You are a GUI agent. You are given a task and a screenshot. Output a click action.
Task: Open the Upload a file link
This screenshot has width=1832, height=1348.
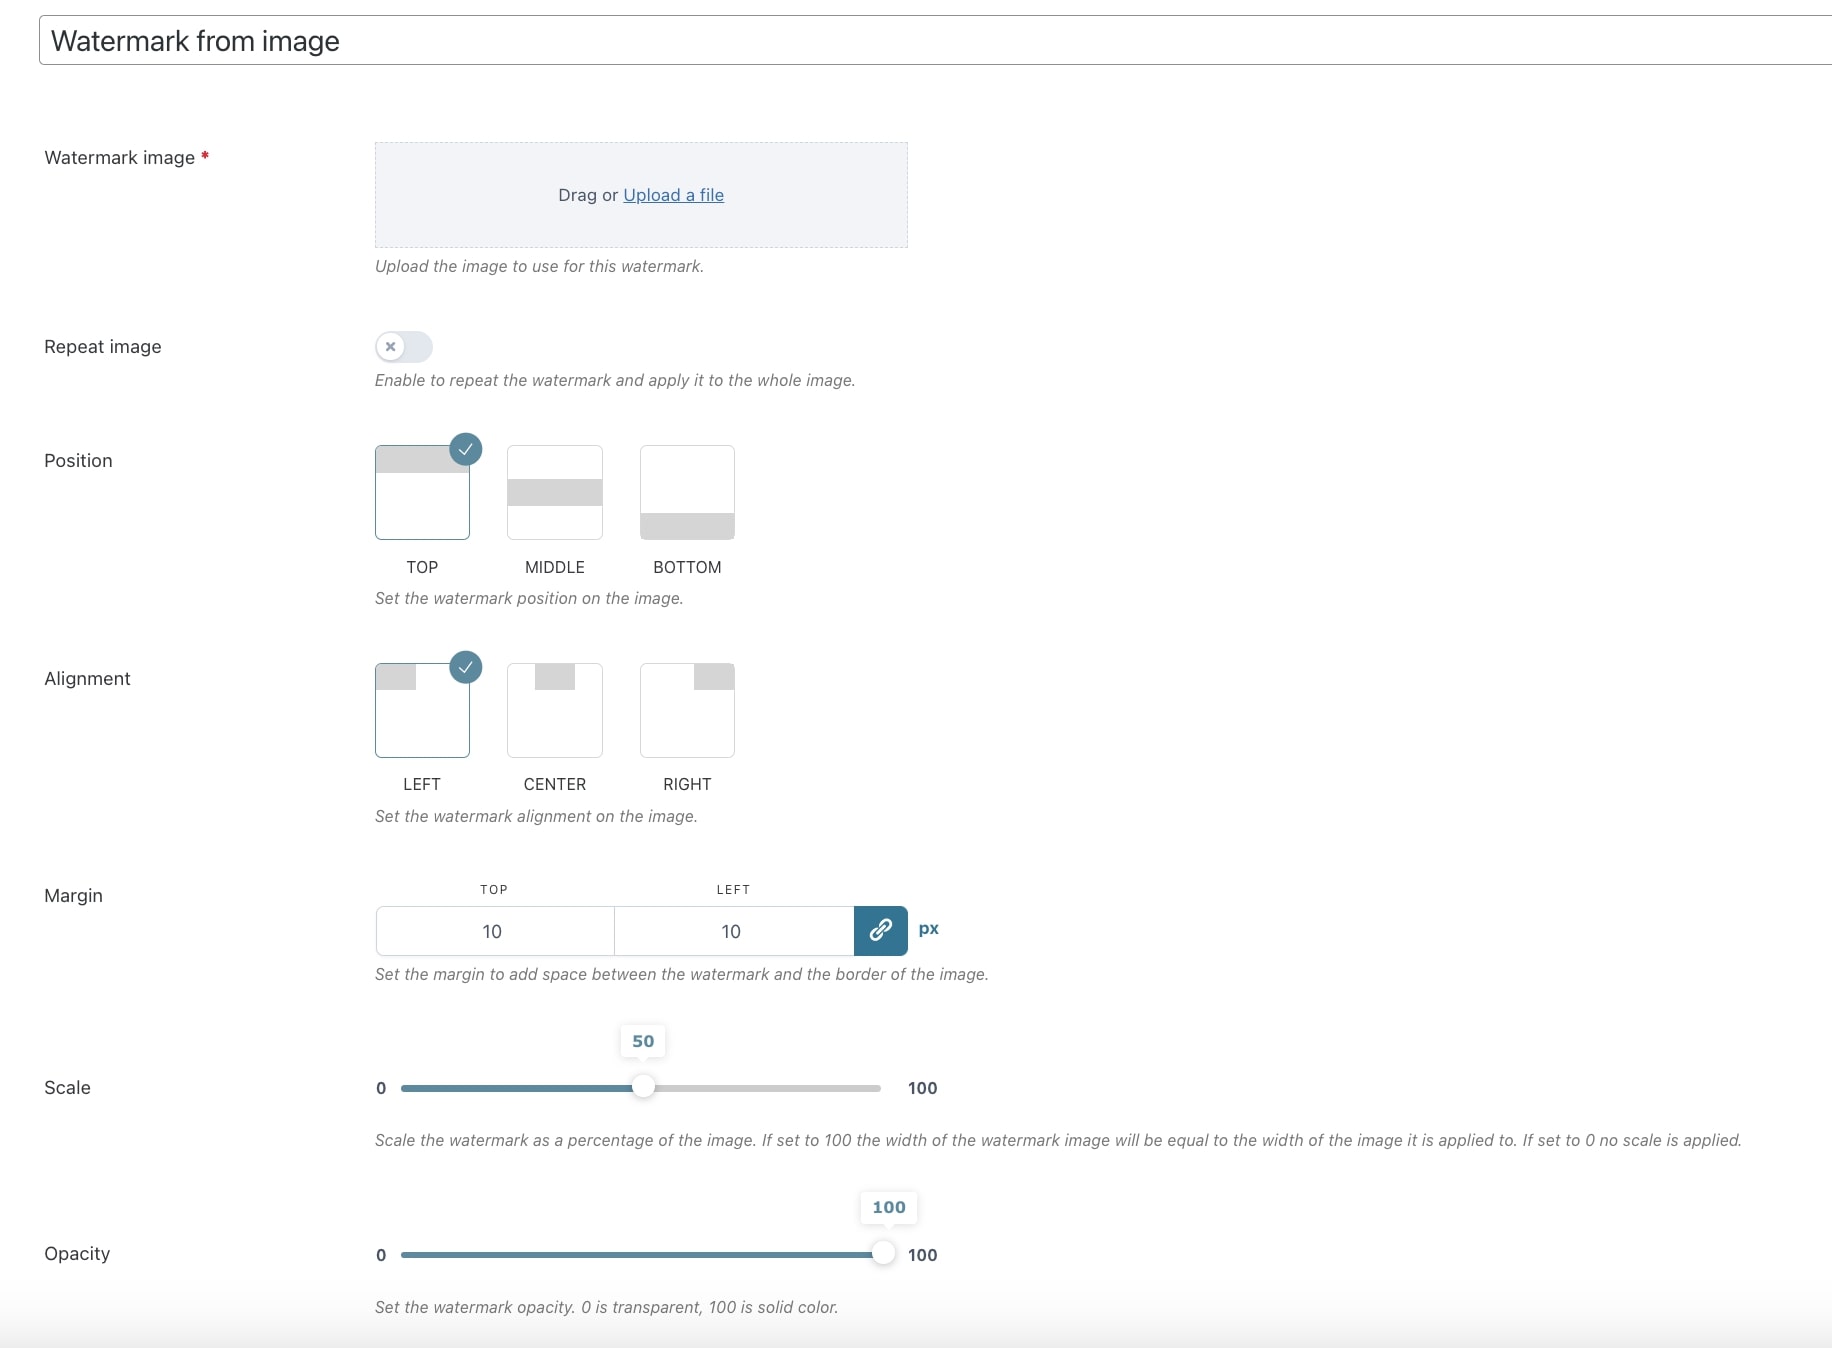point(673,195)
